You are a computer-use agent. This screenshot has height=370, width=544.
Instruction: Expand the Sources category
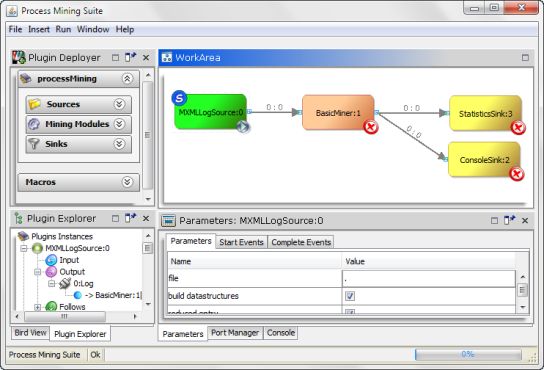tap(119, 104)
